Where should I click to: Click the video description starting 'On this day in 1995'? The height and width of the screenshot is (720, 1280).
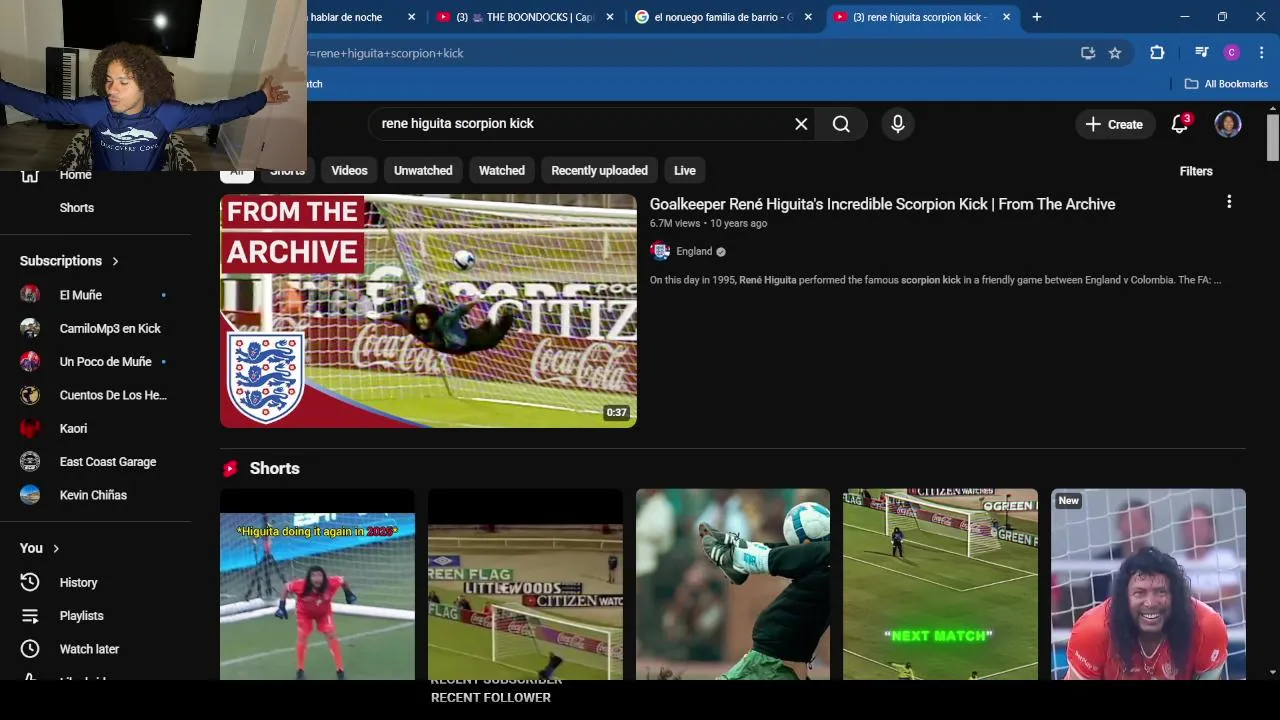click(935, 280)
